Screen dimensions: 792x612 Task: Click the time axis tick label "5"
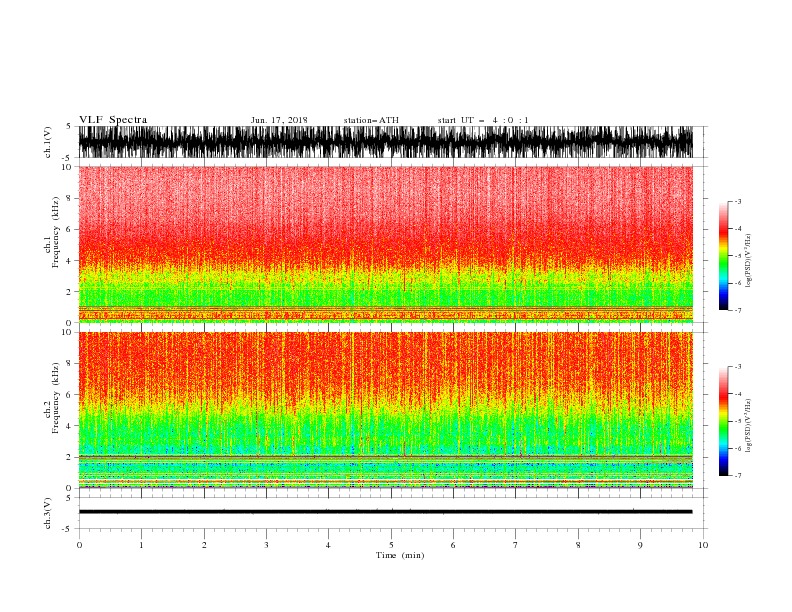pyautogui.click(x=391, y=545)
